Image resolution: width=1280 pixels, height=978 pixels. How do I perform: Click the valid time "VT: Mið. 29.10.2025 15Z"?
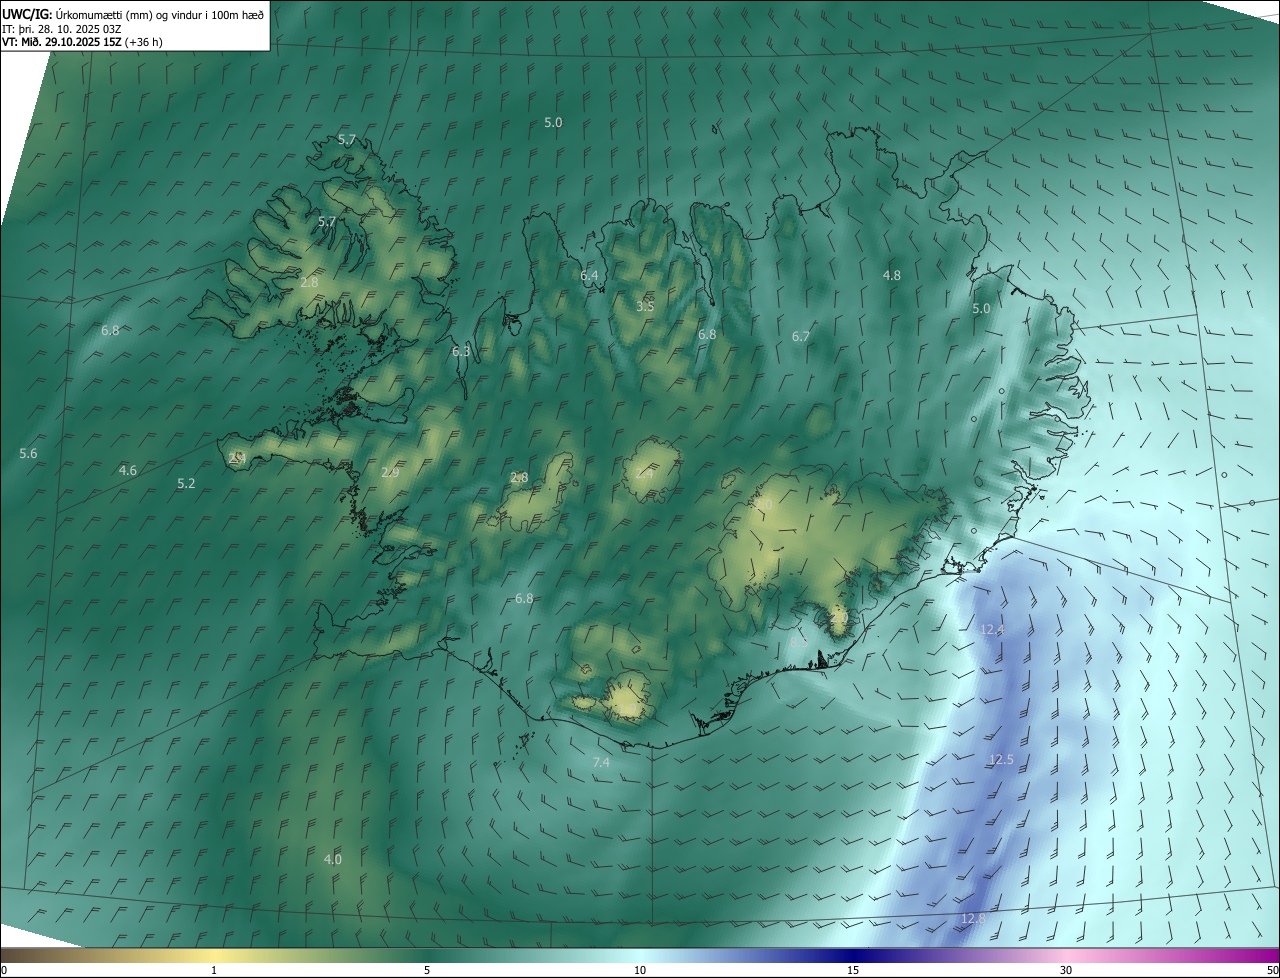[x=61, y=42]
